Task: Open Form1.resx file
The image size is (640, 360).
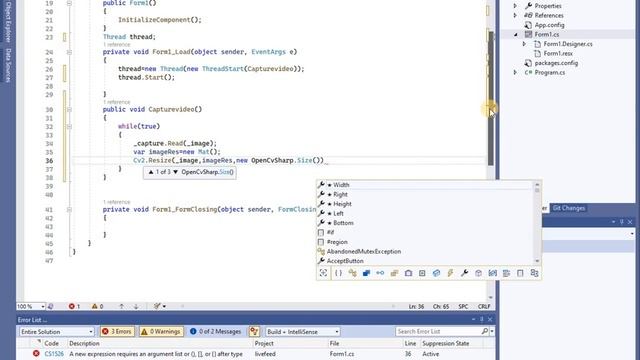Action: click(558, 53)
